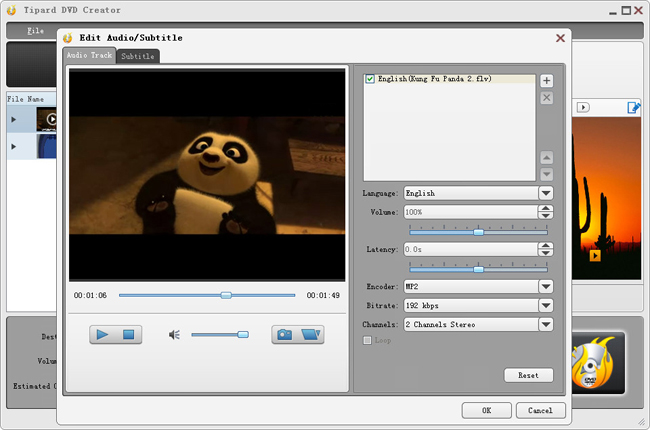Open the Channels dropdown
The width and height of the screenshot is (650, 430).
pos(546,324)
